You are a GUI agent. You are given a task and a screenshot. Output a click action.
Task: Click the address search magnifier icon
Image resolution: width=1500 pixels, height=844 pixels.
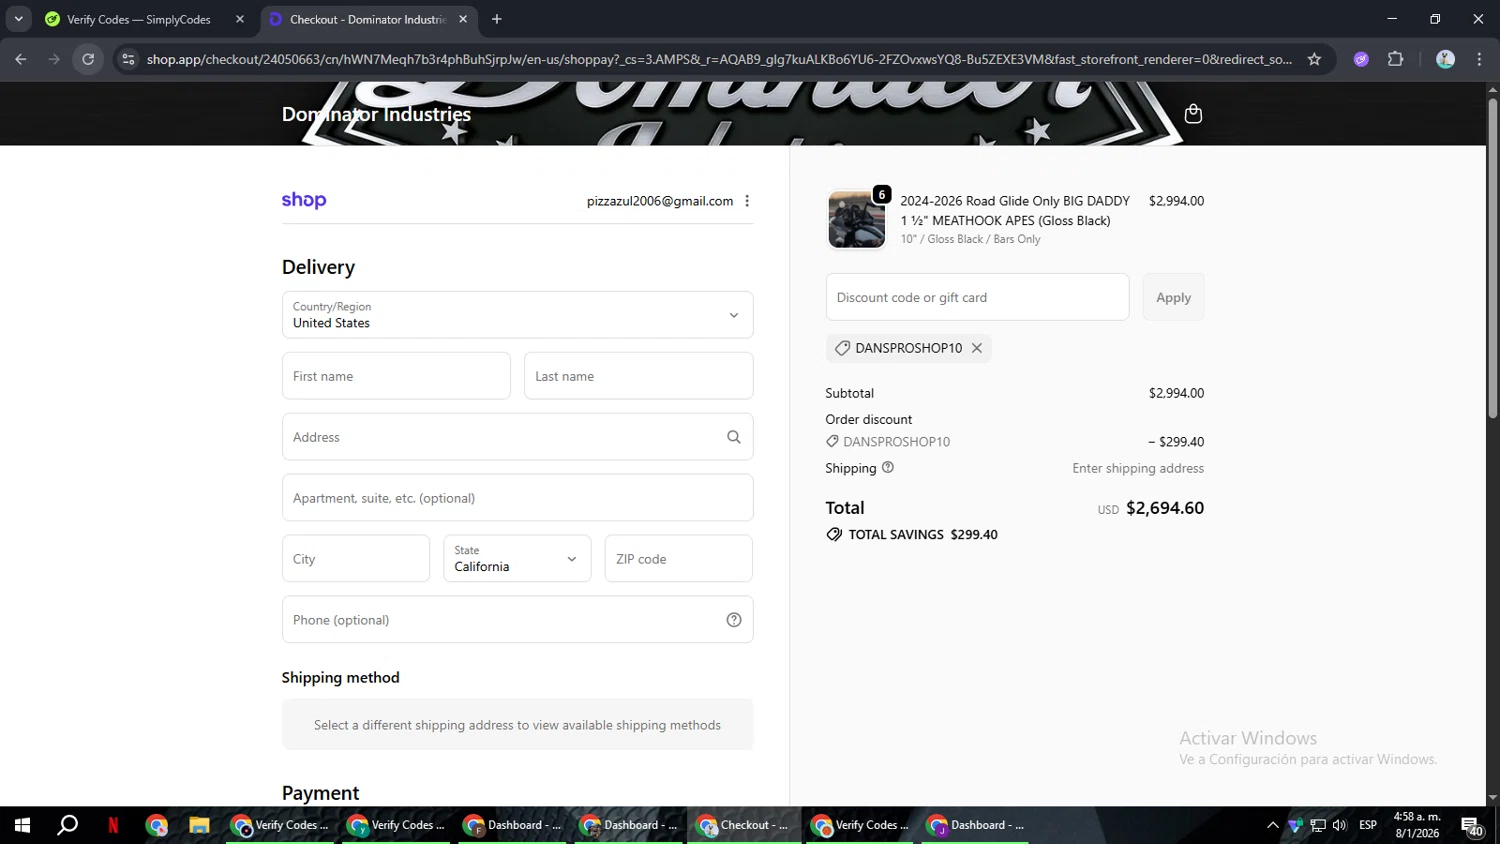coord(734,437)
